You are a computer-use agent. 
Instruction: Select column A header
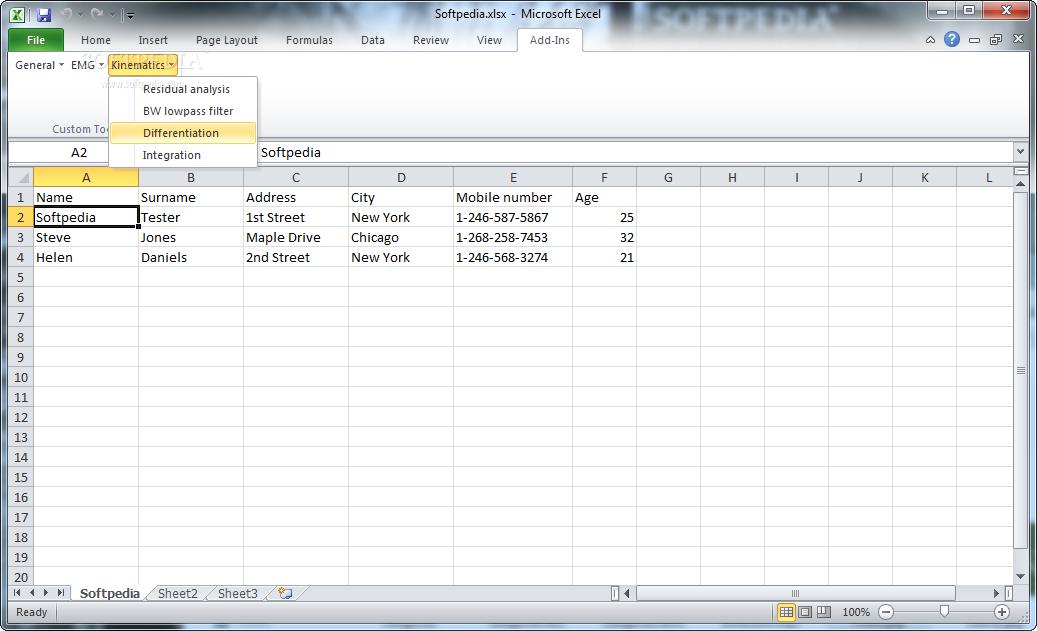click(86, 177)
